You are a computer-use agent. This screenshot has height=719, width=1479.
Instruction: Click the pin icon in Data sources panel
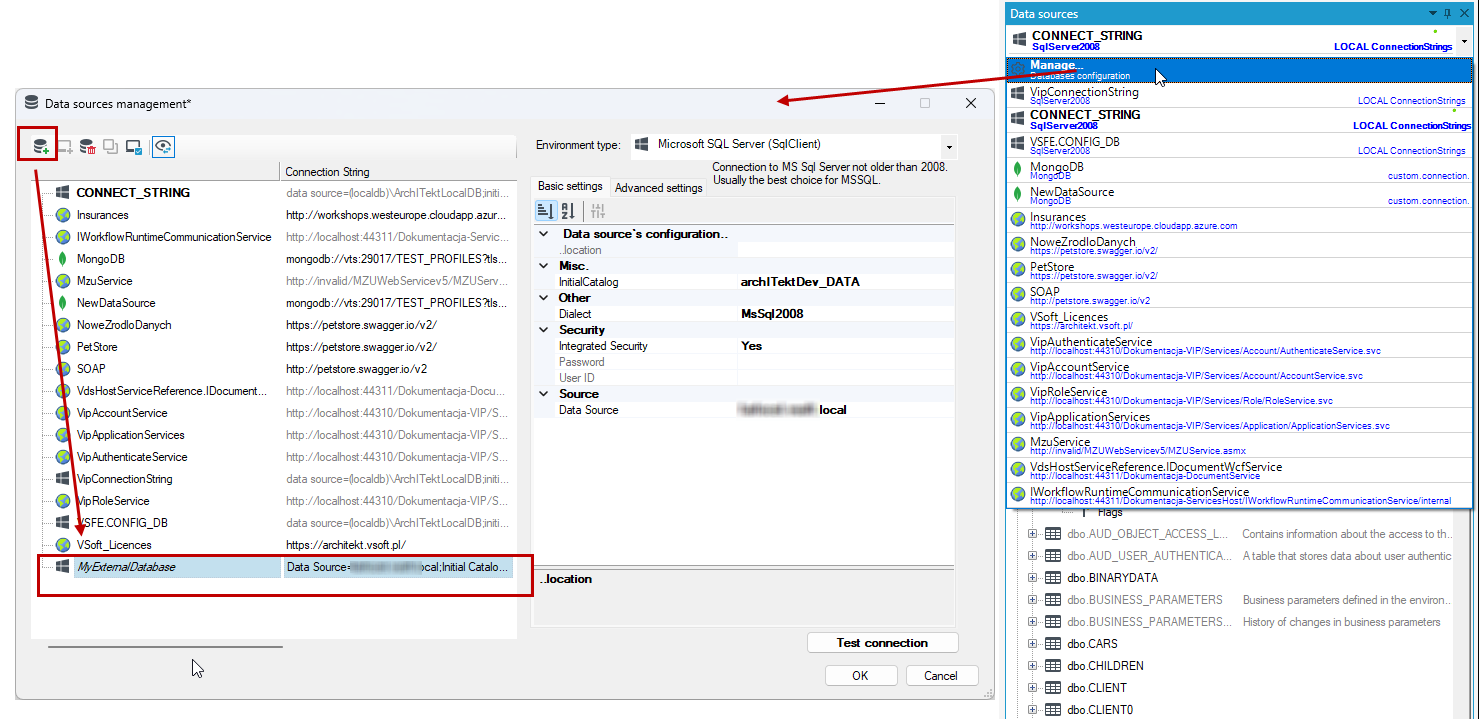pos(1447,13)
